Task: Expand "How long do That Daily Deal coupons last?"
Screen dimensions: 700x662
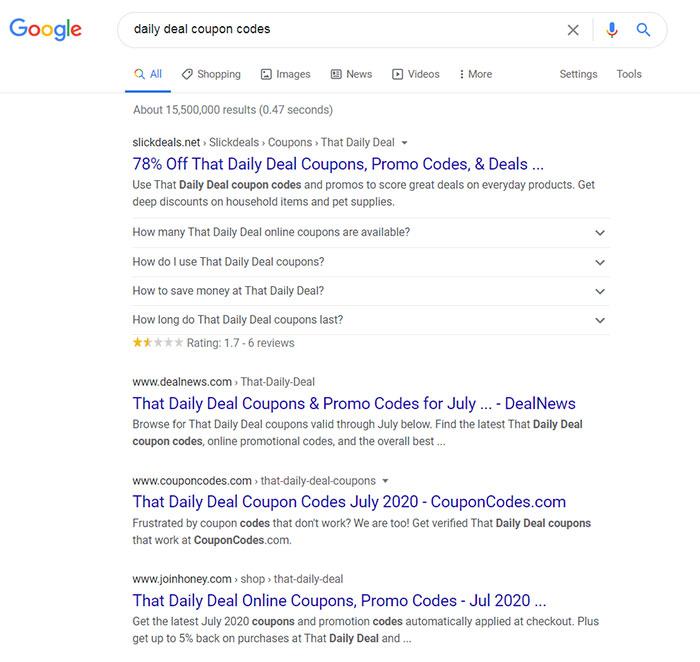Action: click(371, 320)
